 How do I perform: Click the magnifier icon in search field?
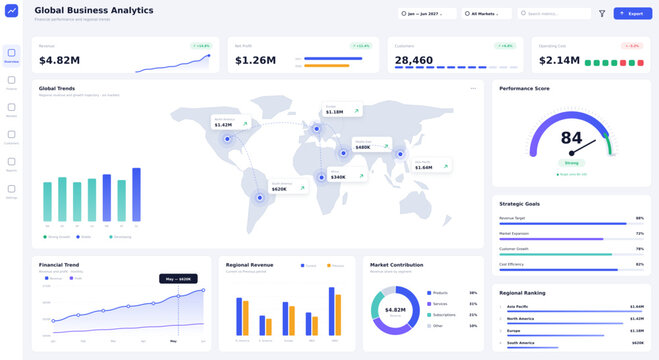(x=523, y=13)
